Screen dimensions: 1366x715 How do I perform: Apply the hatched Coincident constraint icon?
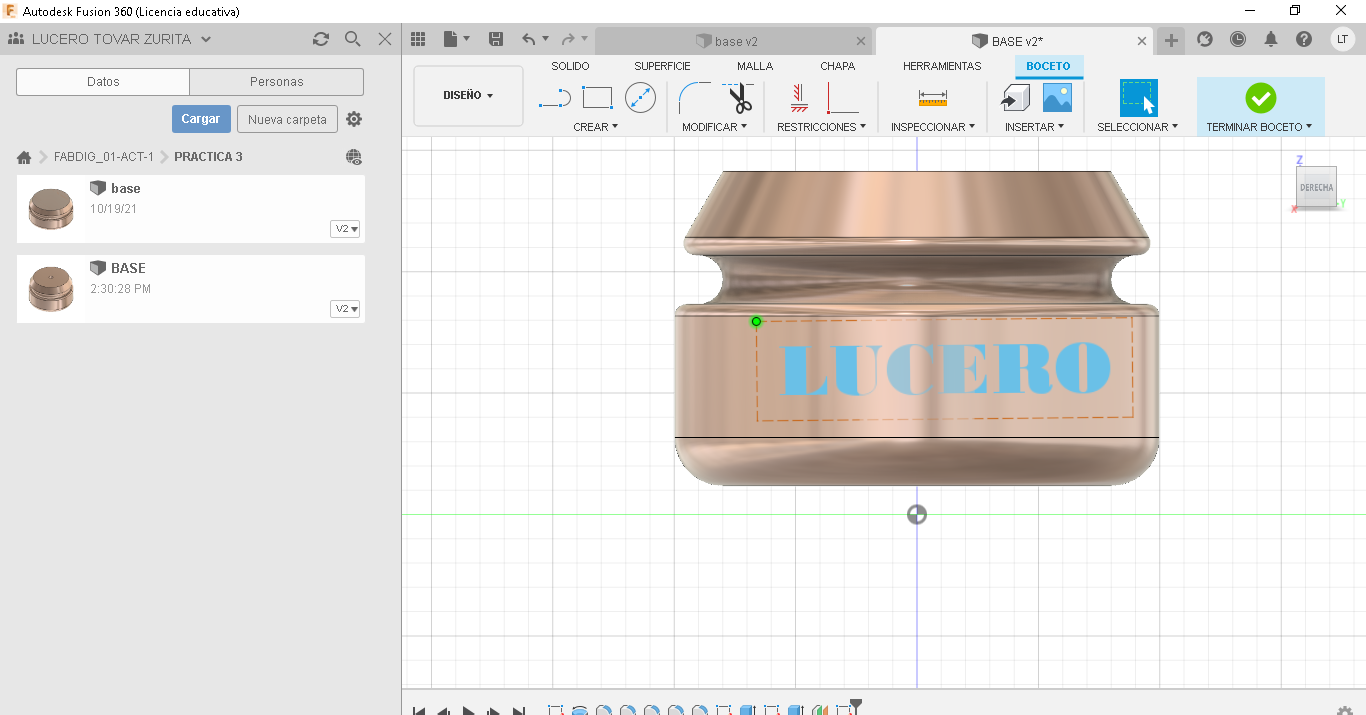tap(798, 98)
